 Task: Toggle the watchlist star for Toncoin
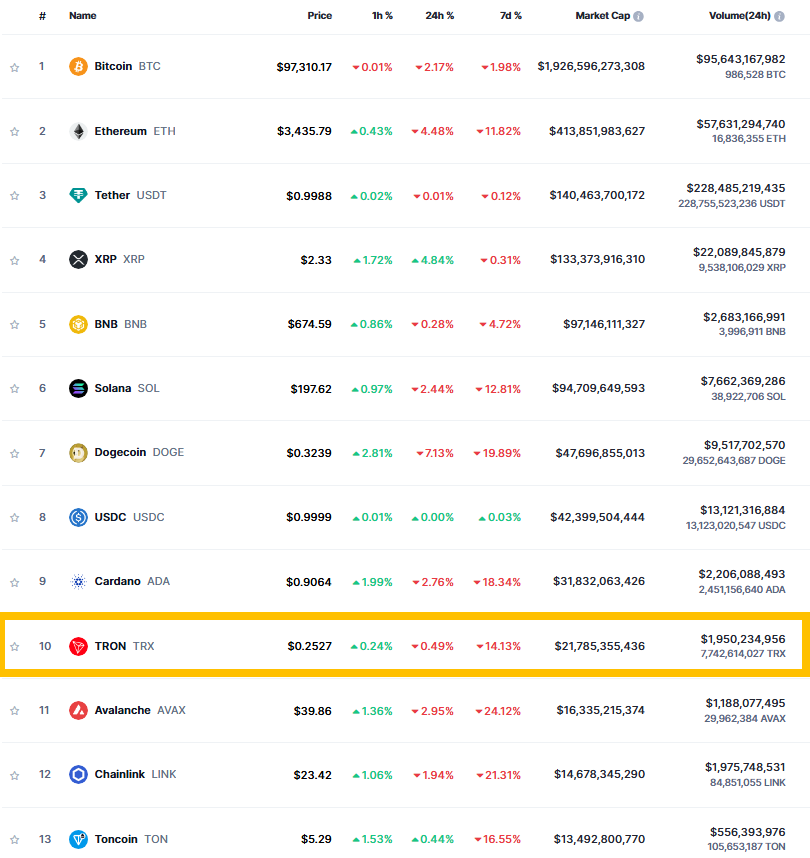15,839
